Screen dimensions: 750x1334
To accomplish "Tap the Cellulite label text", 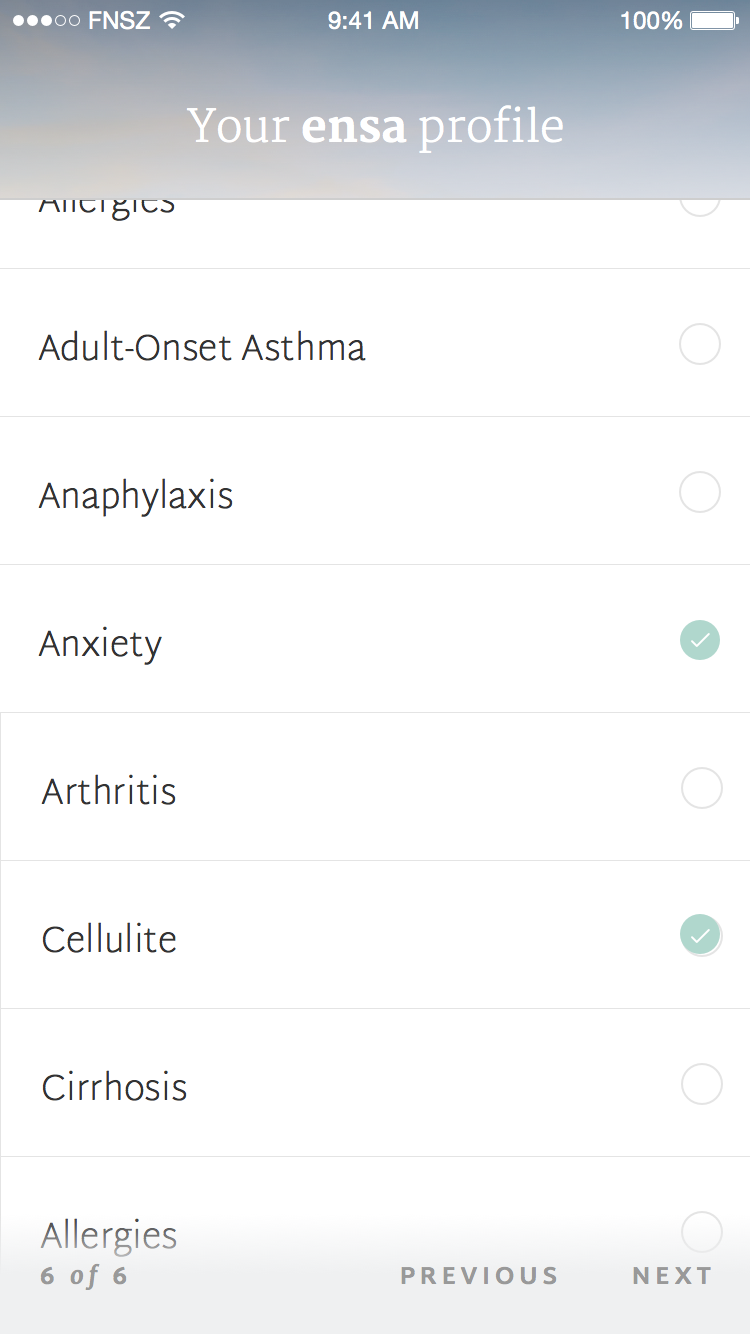I will (x=109, y=940).
